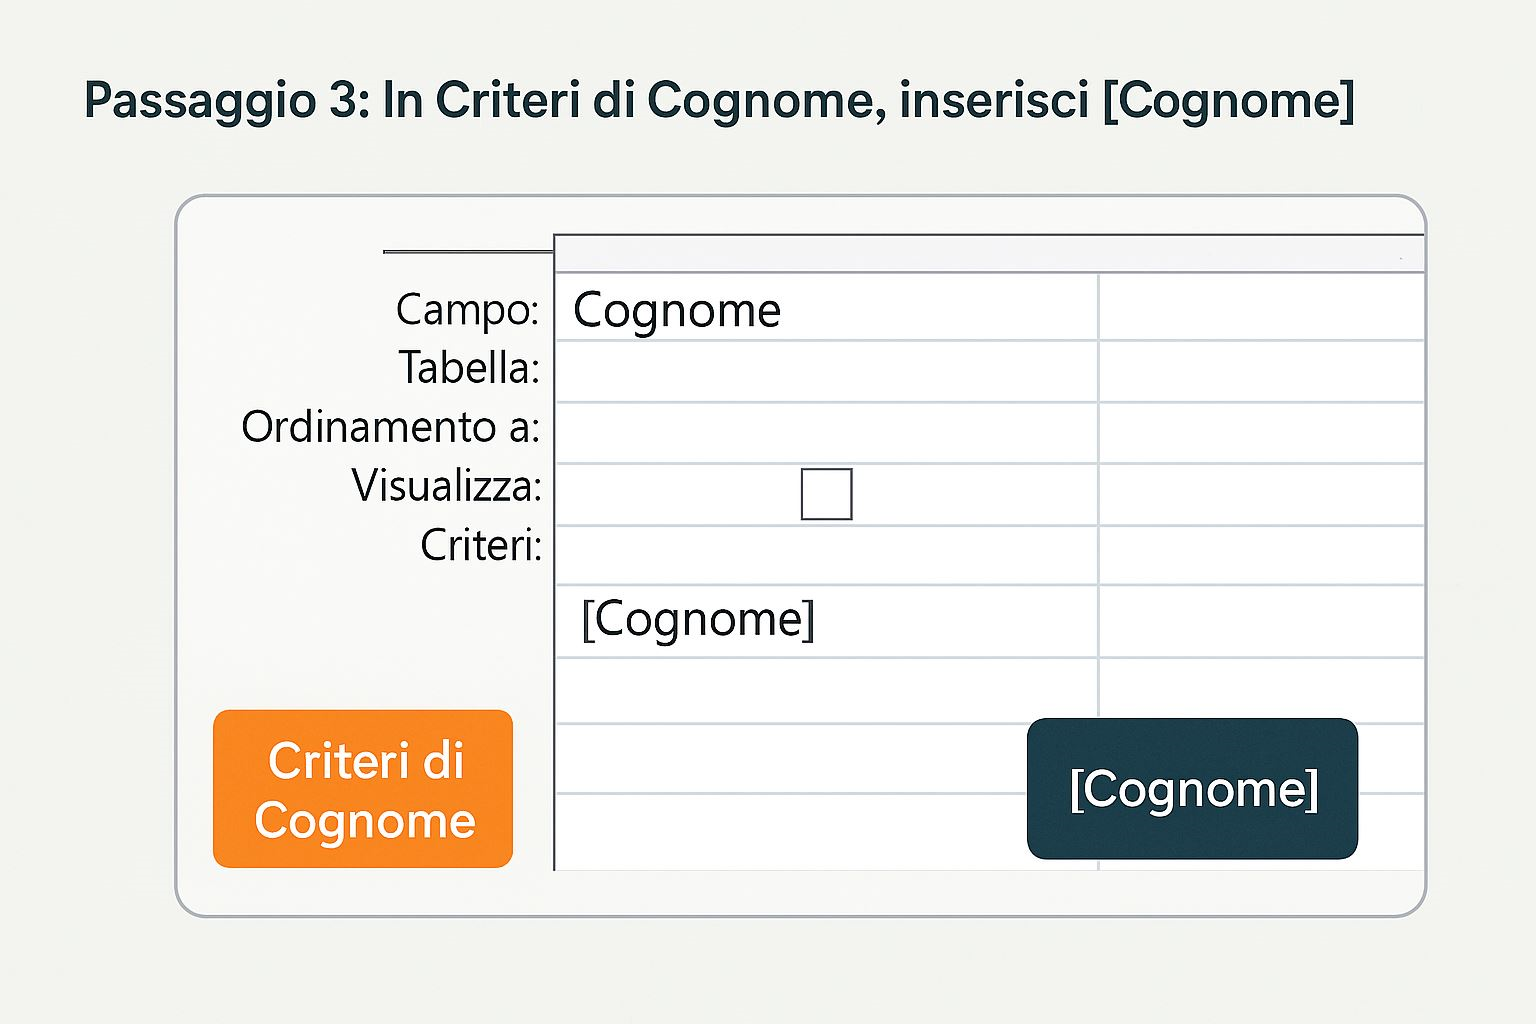The width and height of the screenshot is (1536, 1024).
Task: Click the Visualizza row label
Action: 446,486
